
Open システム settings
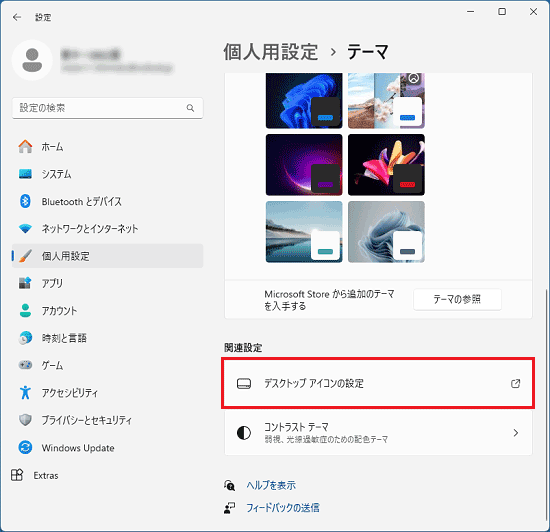pos(108,174)
